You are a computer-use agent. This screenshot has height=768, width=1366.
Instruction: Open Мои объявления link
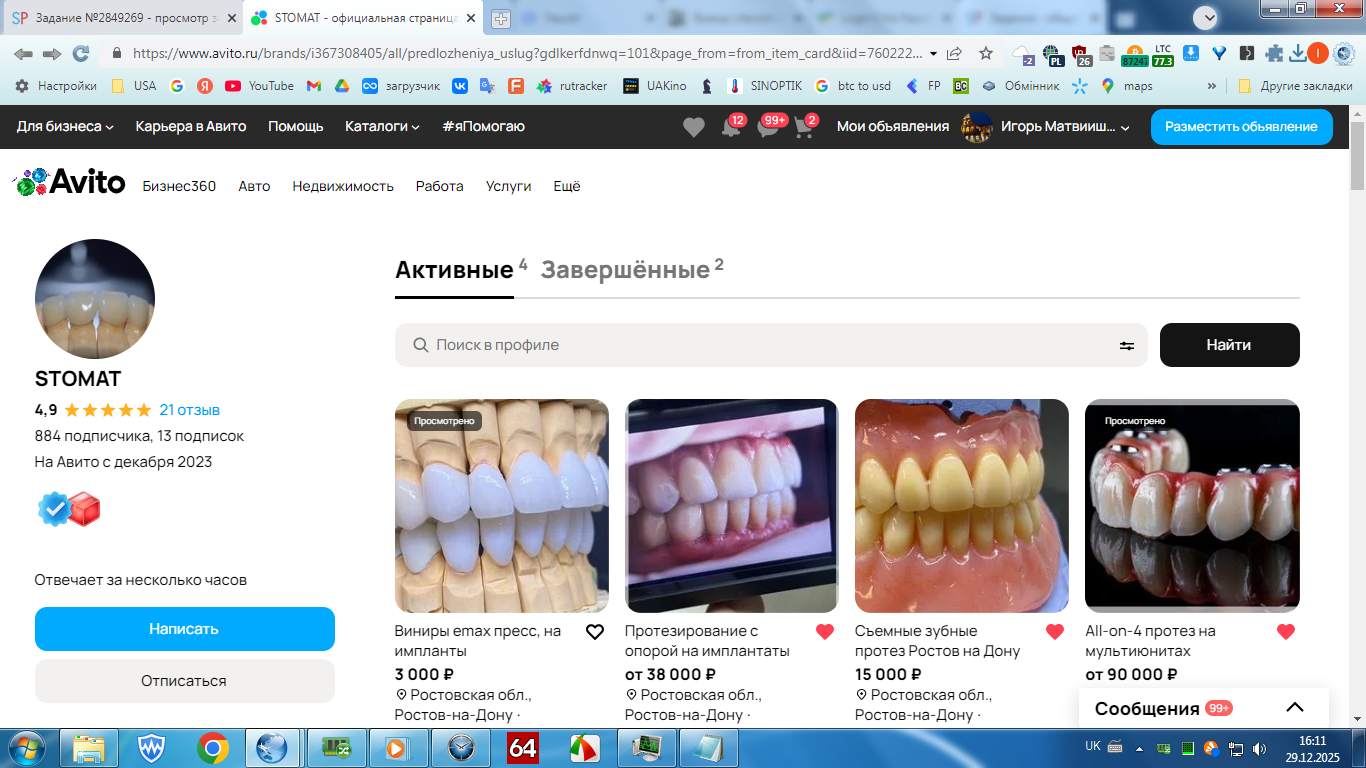[x=893, y=127]
